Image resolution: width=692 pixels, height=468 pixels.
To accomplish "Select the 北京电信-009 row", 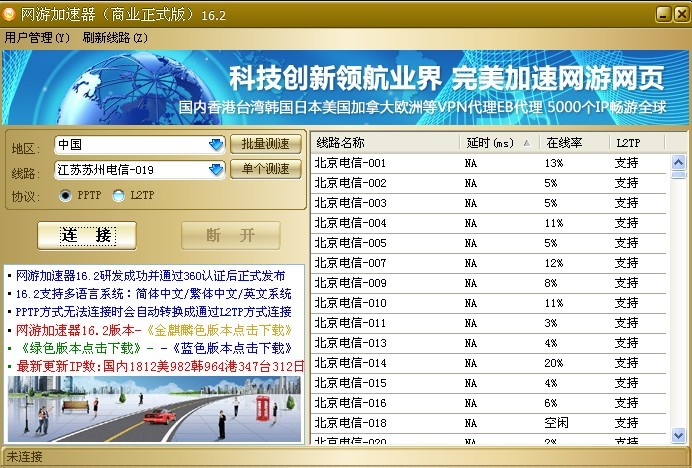I will click(489, 283).
